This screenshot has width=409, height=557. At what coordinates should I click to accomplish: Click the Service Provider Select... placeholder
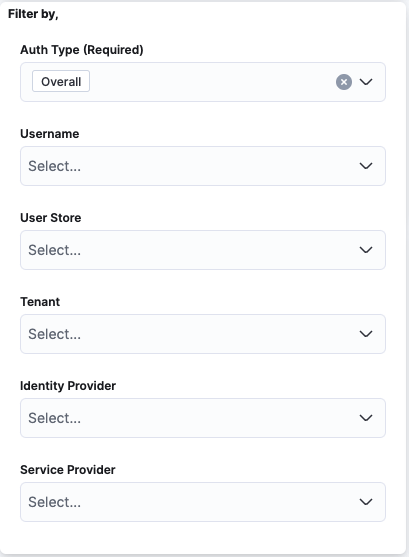pos(54,502)
